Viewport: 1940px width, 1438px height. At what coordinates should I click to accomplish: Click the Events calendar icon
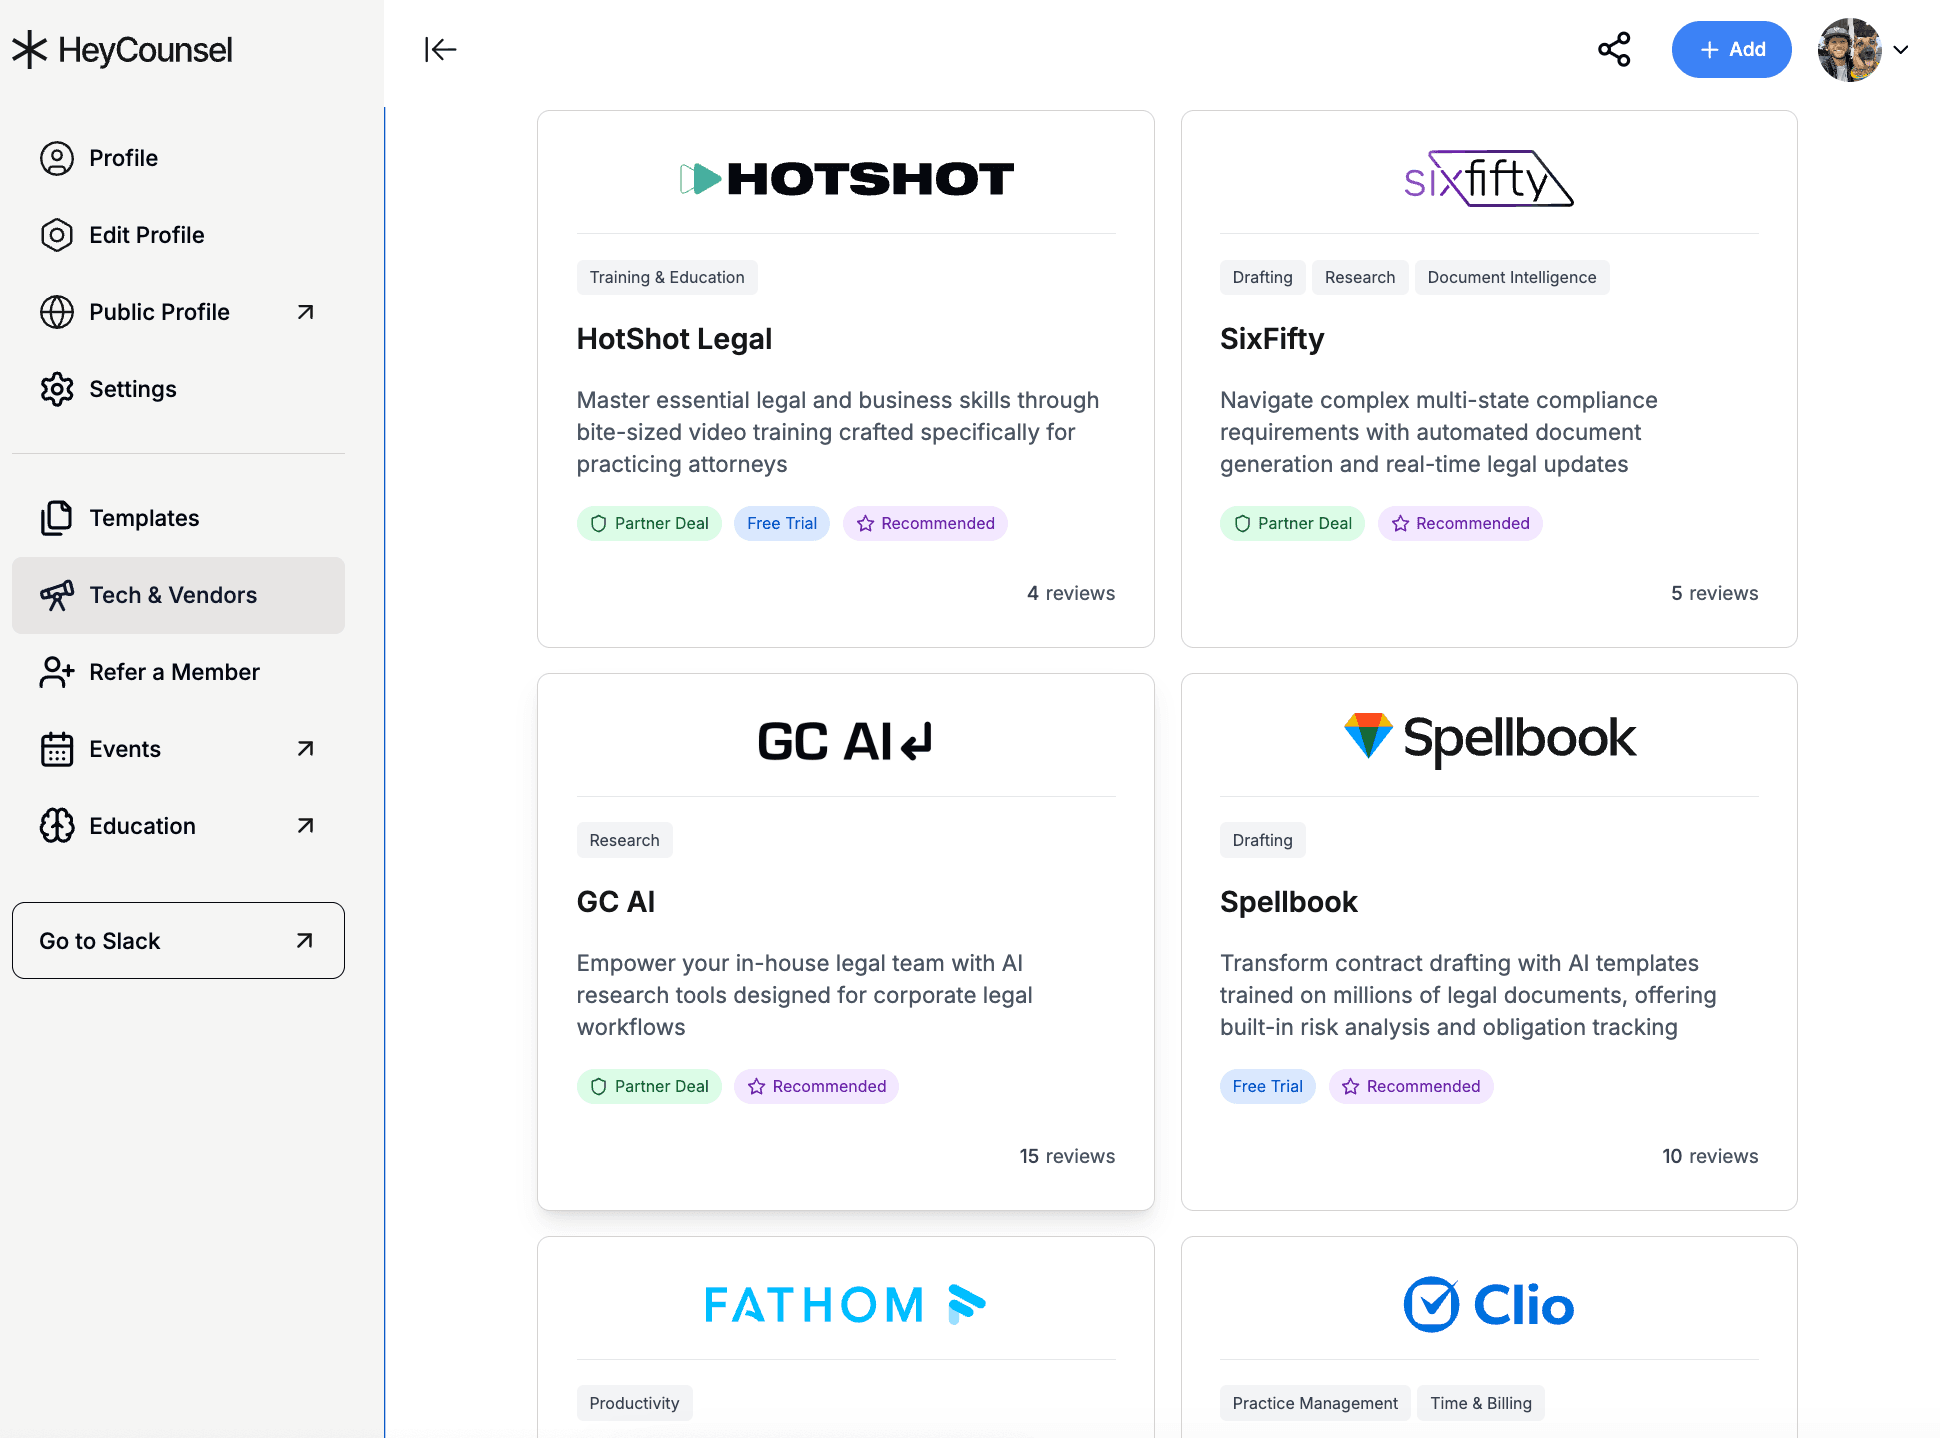[x=57, y=749]
